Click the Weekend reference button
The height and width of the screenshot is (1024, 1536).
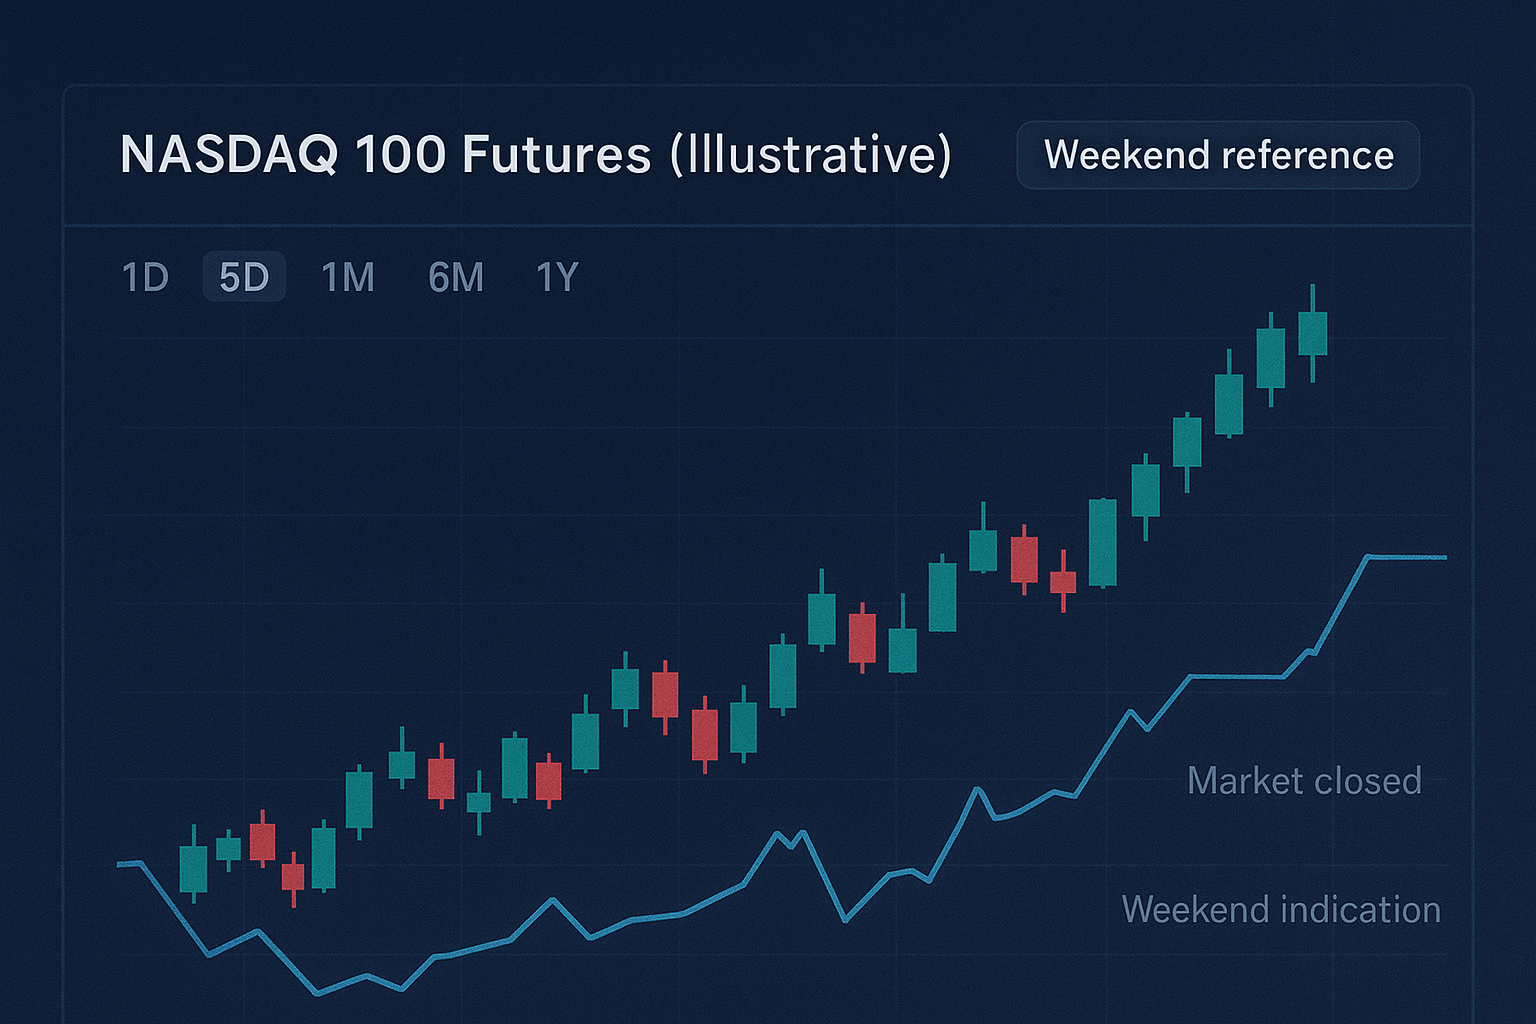tap(1218, 155)
